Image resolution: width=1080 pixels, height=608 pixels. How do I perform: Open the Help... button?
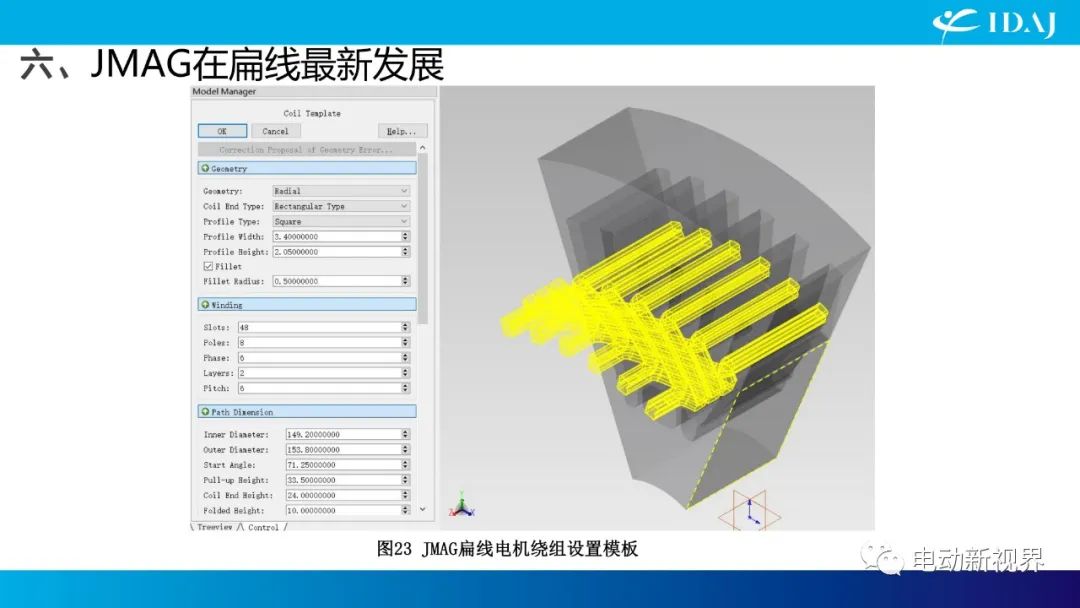[x=402, y=131]
